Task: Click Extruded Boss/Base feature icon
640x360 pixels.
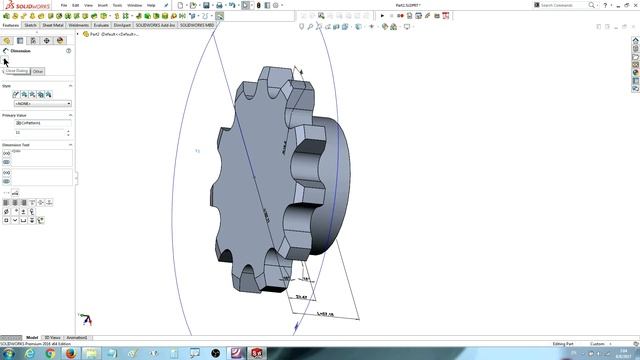Action: [6, 16]
